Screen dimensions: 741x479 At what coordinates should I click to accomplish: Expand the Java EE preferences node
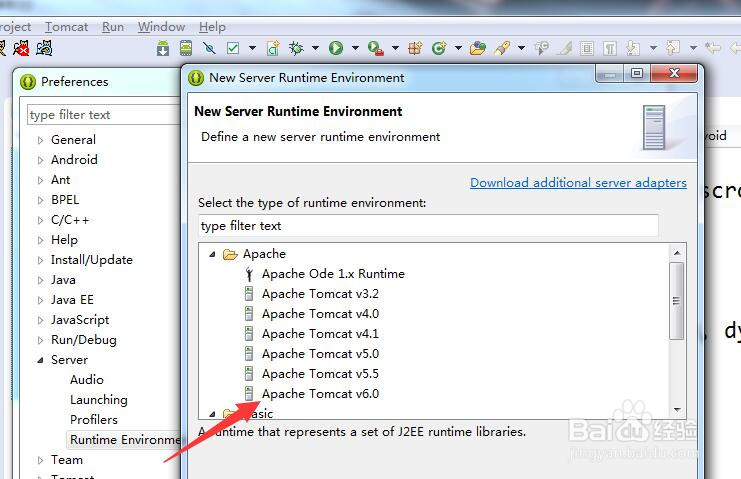click(x=41, y=300)
